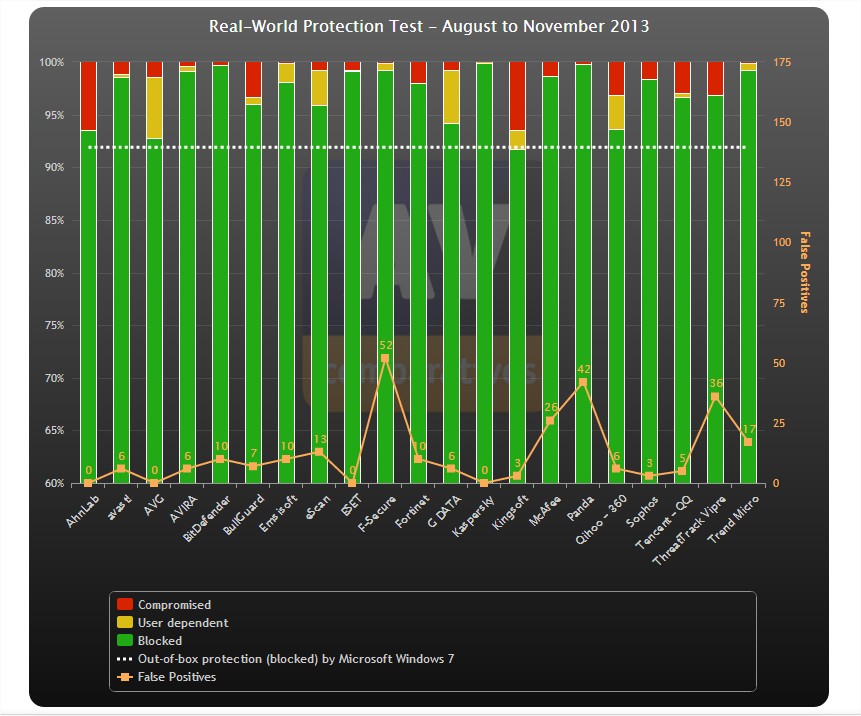Select the BitDefender axis label
The image size is (861, 716).
(x=207, y=518)
